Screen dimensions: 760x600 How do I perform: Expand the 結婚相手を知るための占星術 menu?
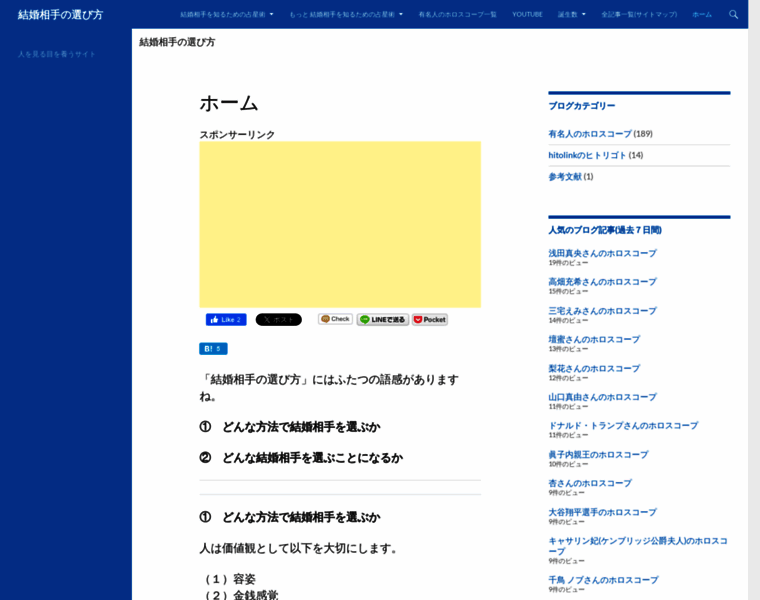click(x=227, y=15)
